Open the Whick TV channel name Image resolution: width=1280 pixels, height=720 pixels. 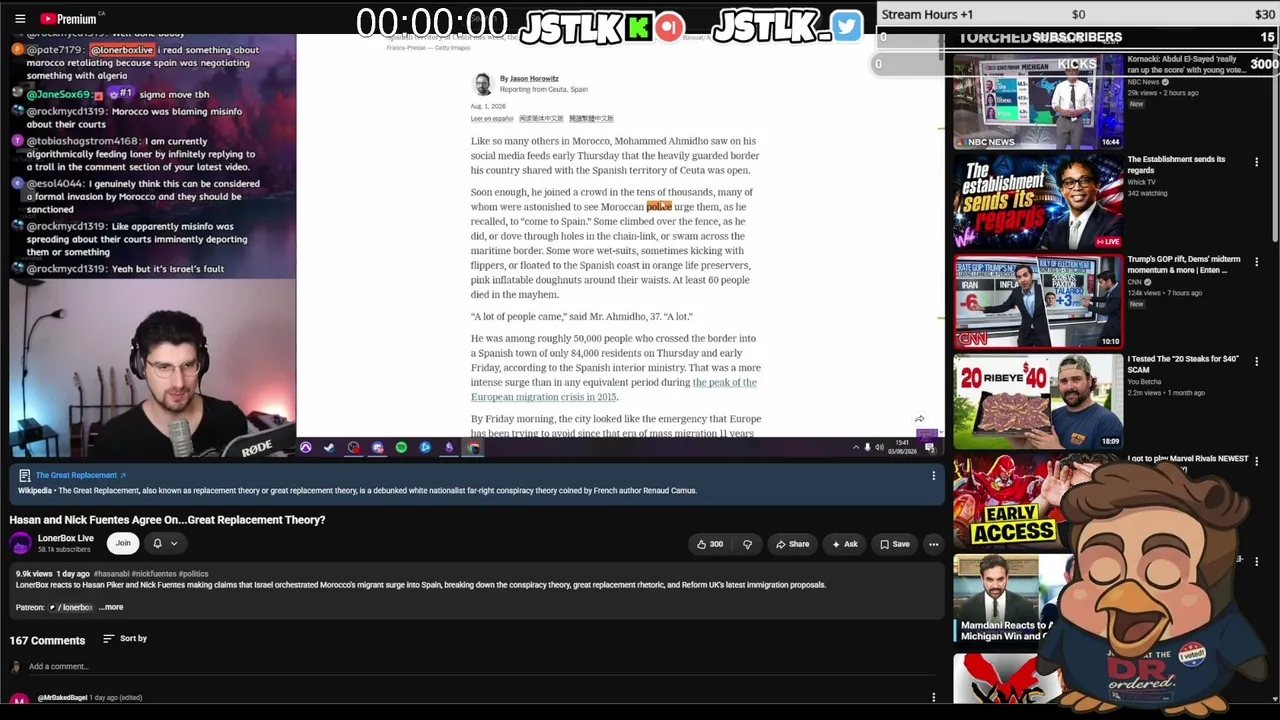point(1141,182)
